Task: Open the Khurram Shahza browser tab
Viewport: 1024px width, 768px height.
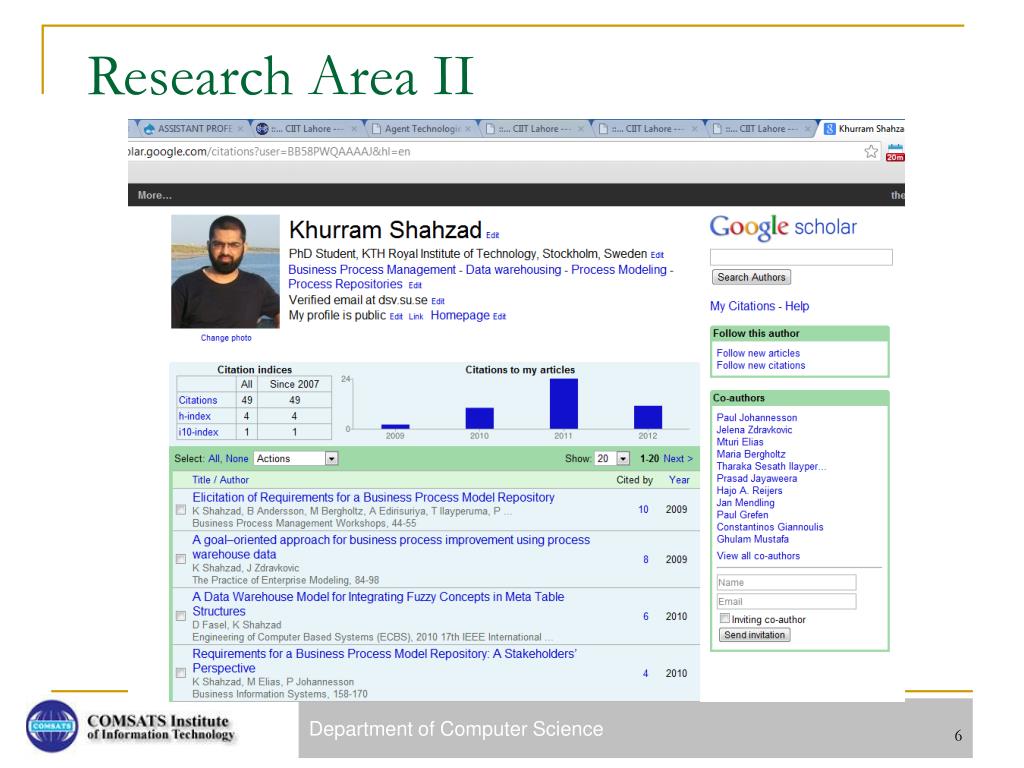Action: click(x=863, y=129)
